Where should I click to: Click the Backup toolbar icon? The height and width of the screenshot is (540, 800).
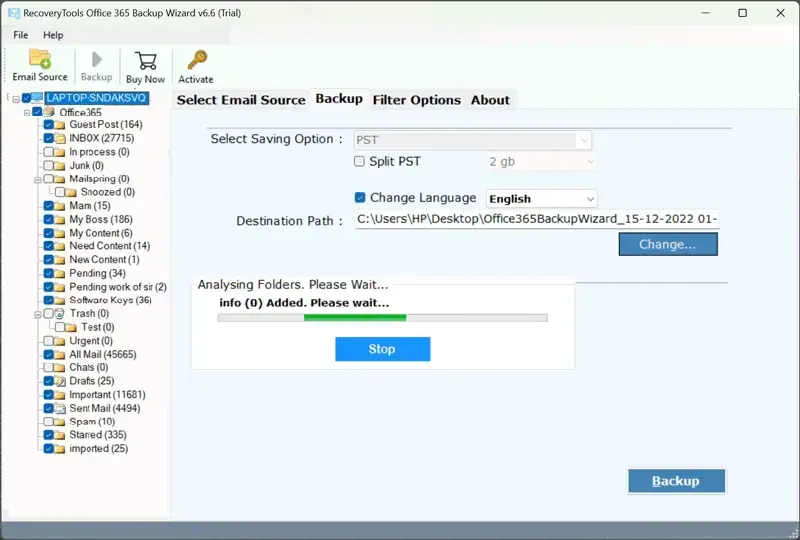click(96, 59)
